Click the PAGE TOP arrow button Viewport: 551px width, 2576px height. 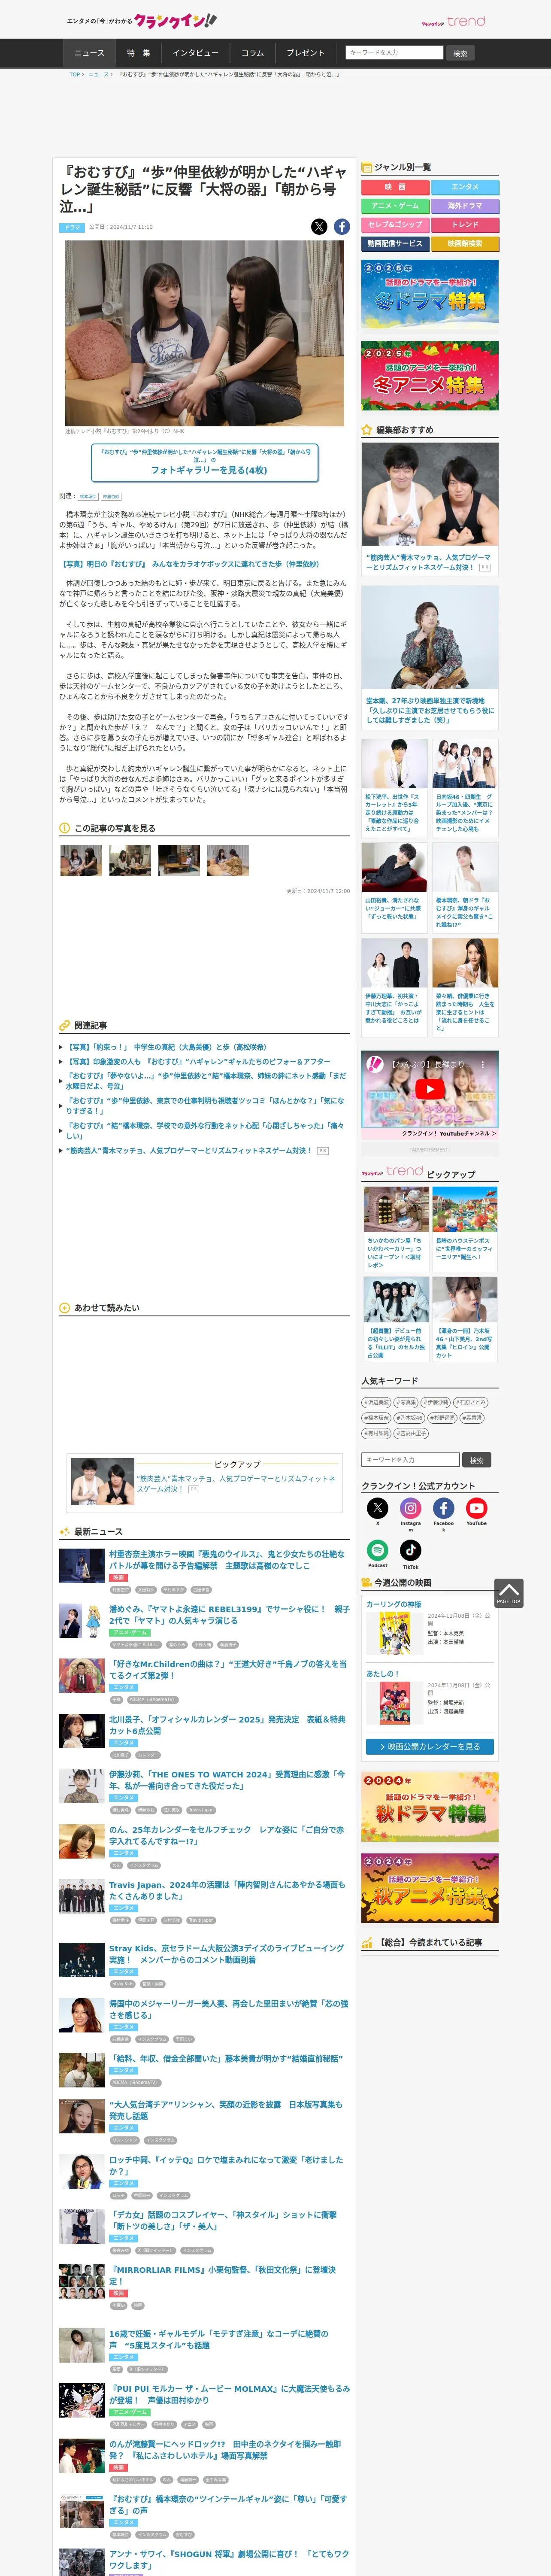508,1593
